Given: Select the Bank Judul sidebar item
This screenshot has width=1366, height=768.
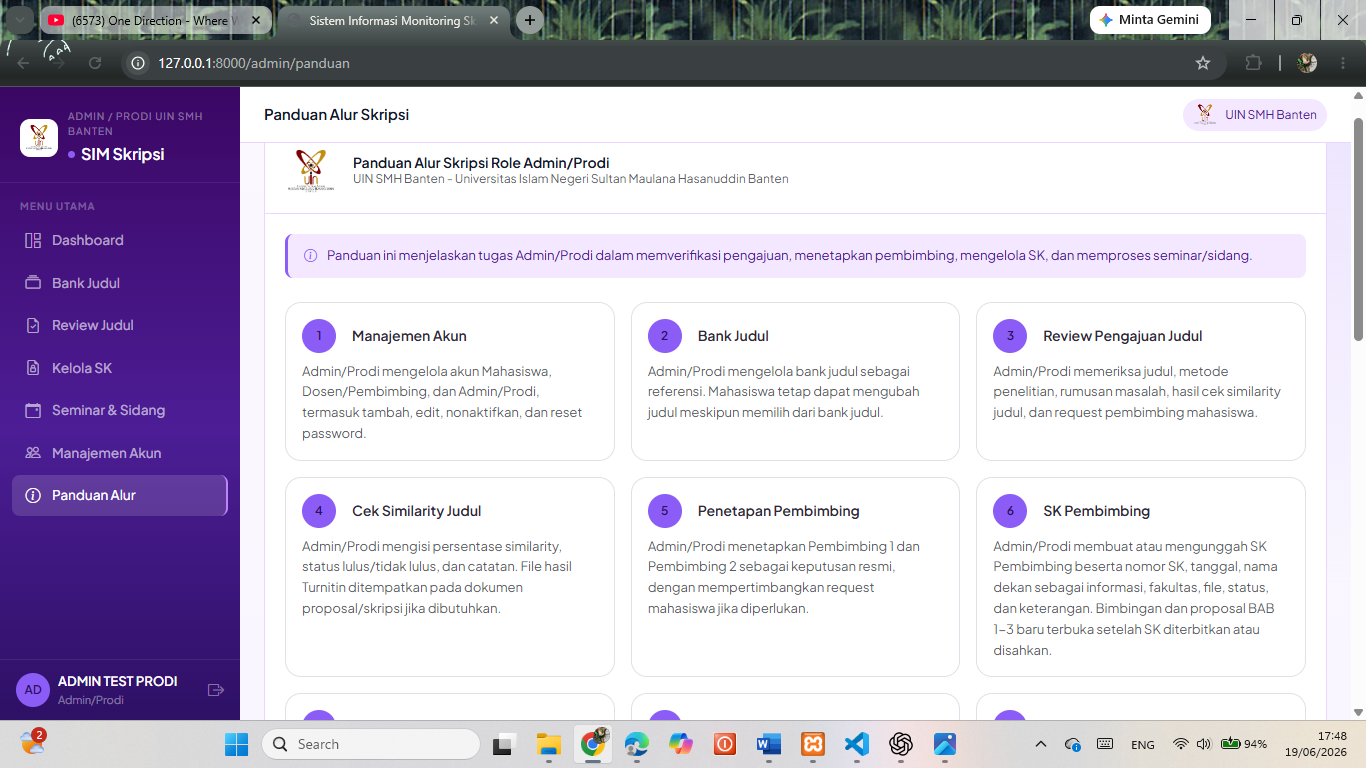Looking at the screenshot, I should (x=120, y=283).
